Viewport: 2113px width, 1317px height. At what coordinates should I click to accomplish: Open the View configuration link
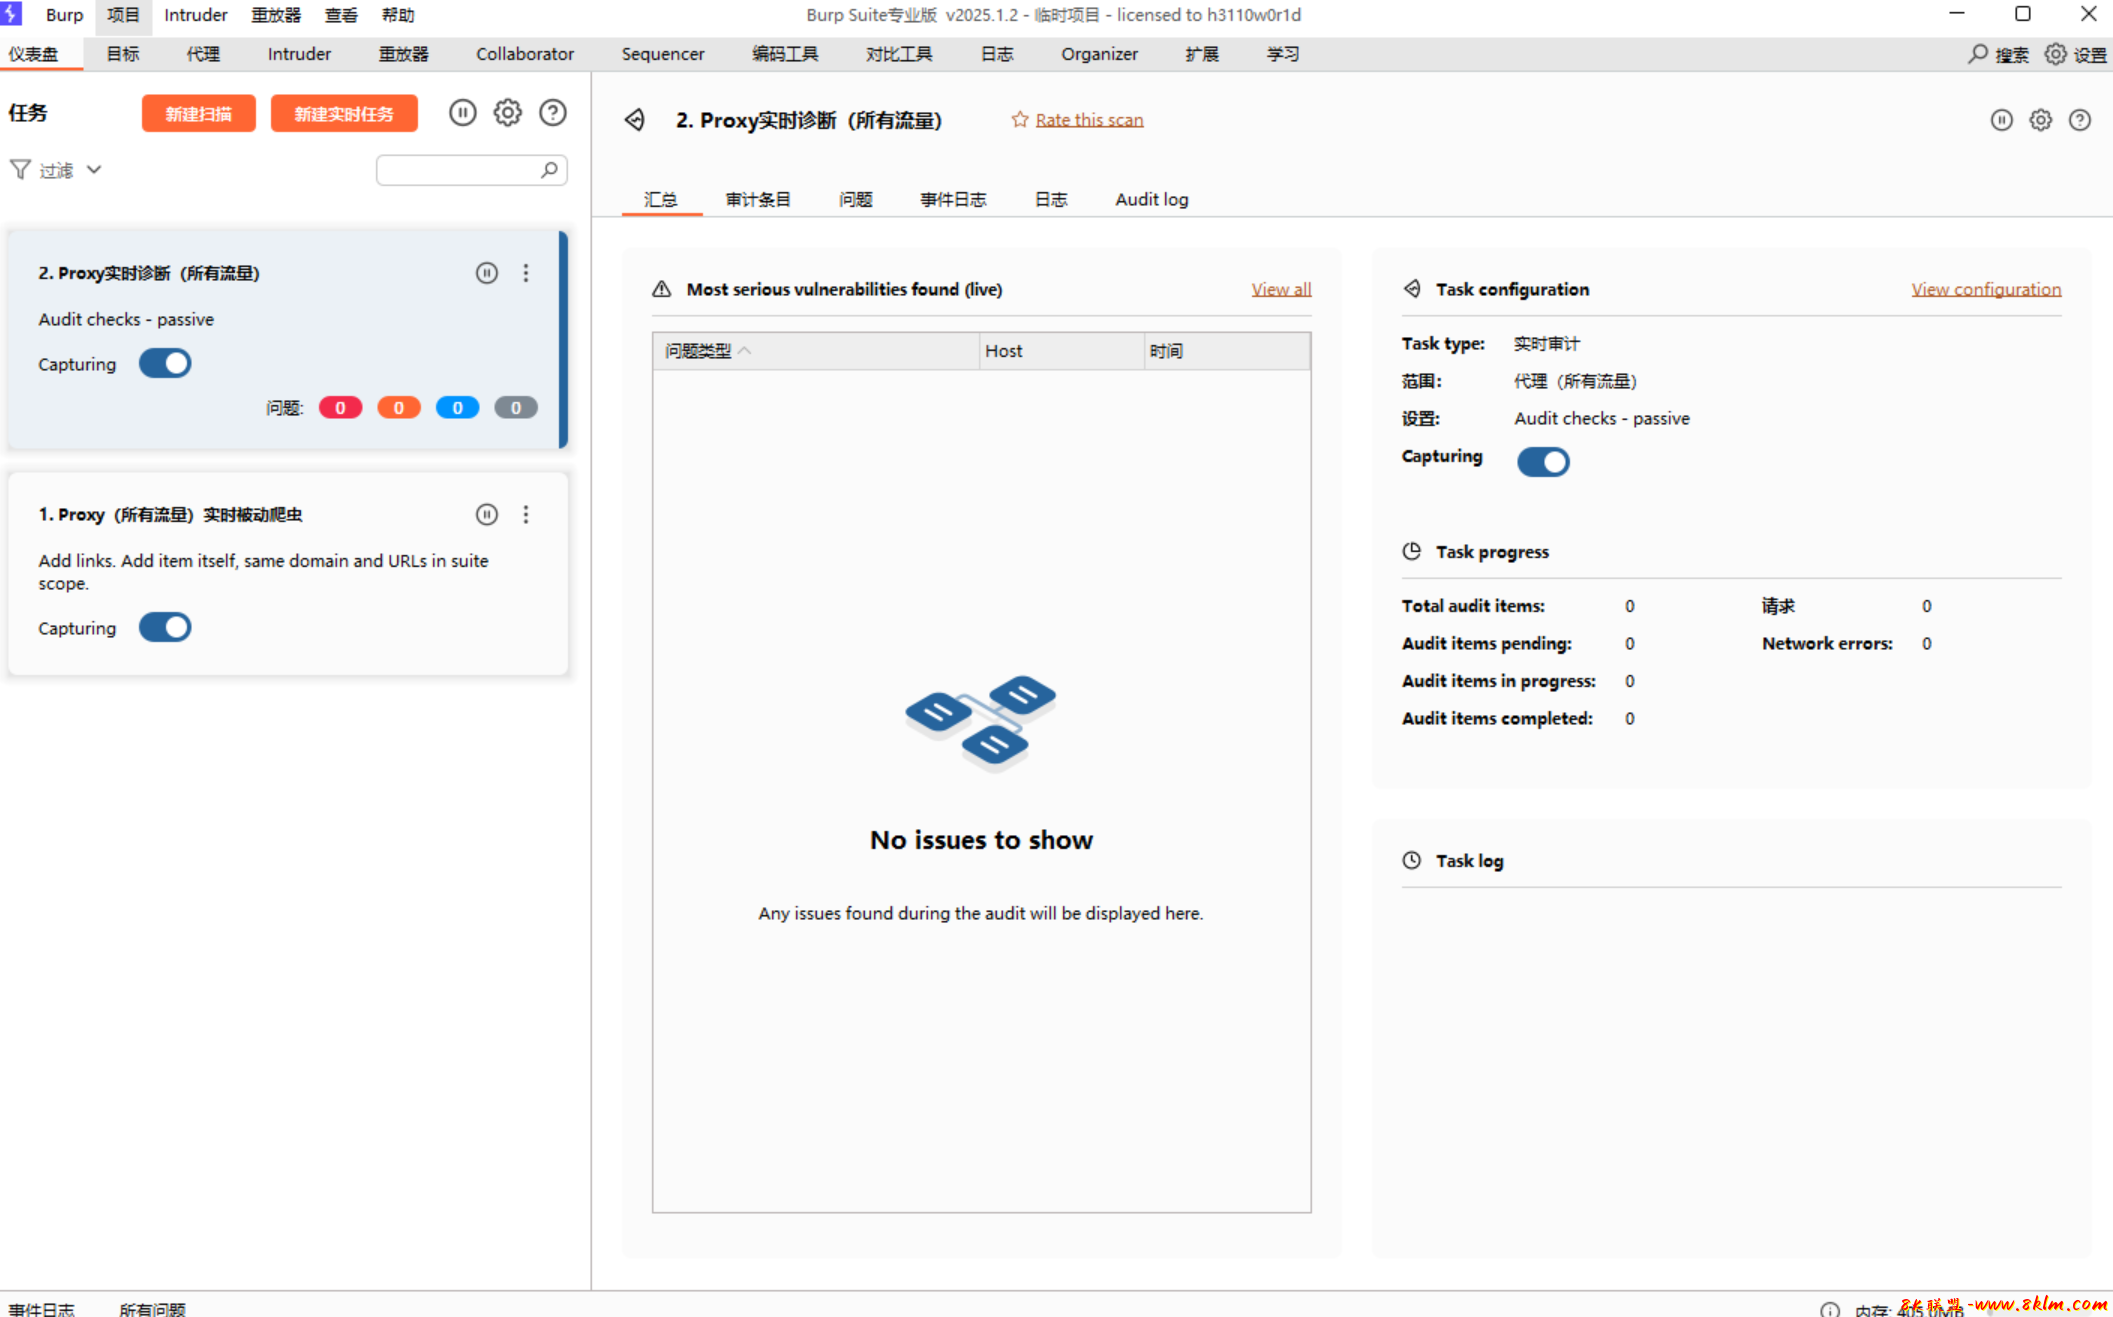point(1985,289)
